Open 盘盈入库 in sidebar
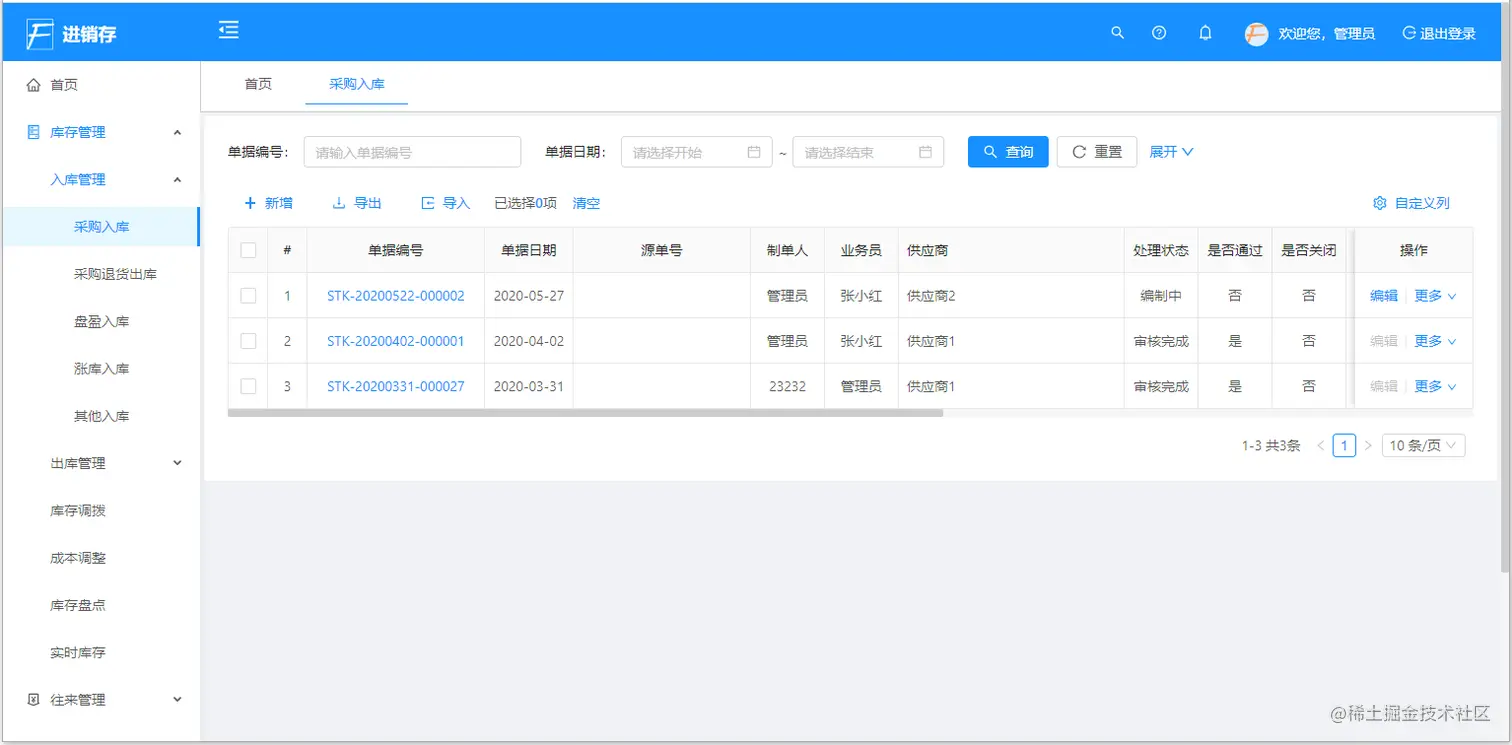 click(100, 322)
